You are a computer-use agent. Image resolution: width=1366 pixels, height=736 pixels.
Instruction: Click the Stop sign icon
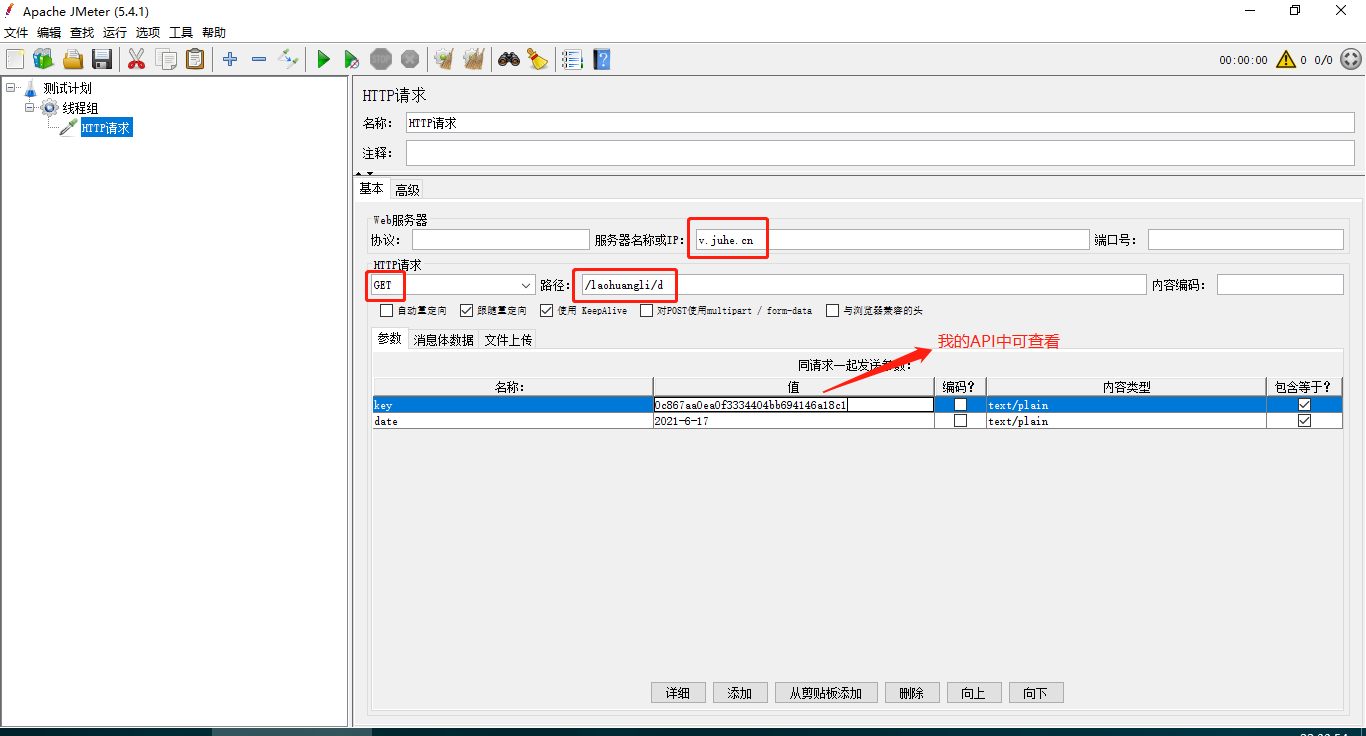pos(381,59)
